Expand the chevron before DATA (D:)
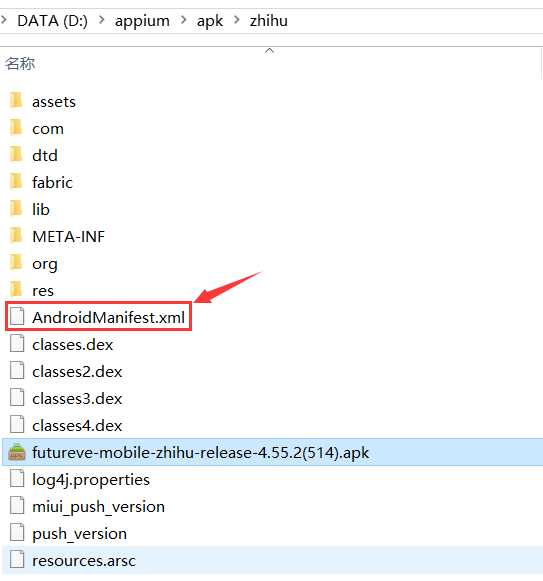The width and height of the screenshot is (543, 581). click(4, 20)
